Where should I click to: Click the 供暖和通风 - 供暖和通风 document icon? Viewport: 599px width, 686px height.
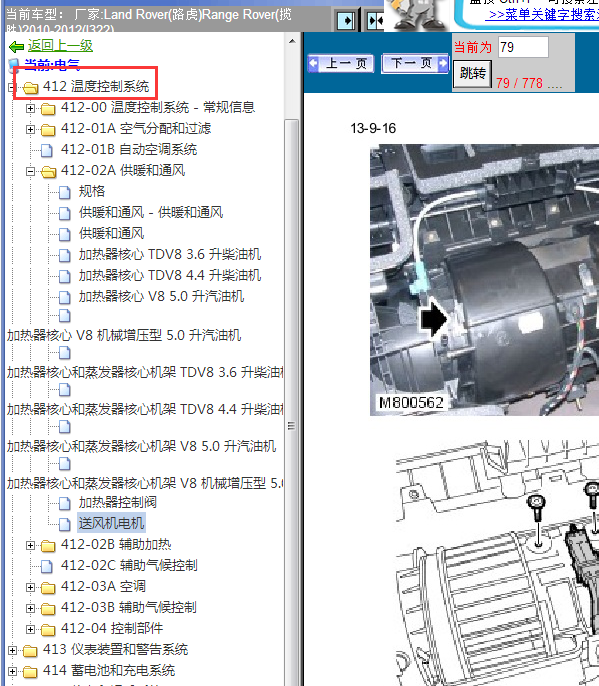(65, 213)
